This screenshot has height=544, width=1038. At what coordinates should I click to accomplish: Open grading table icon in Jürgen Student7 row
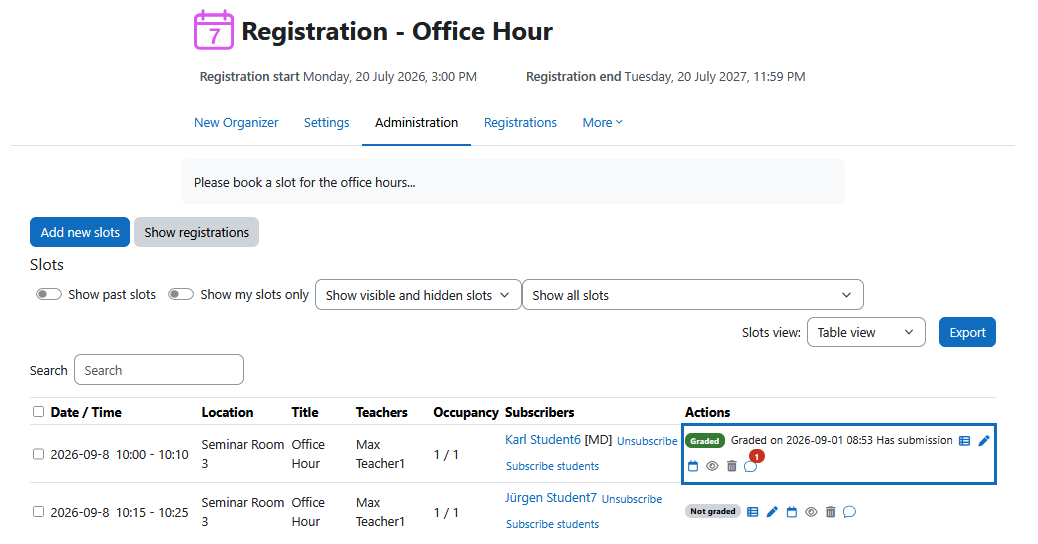pyautogui.click(x=753, y=512)
